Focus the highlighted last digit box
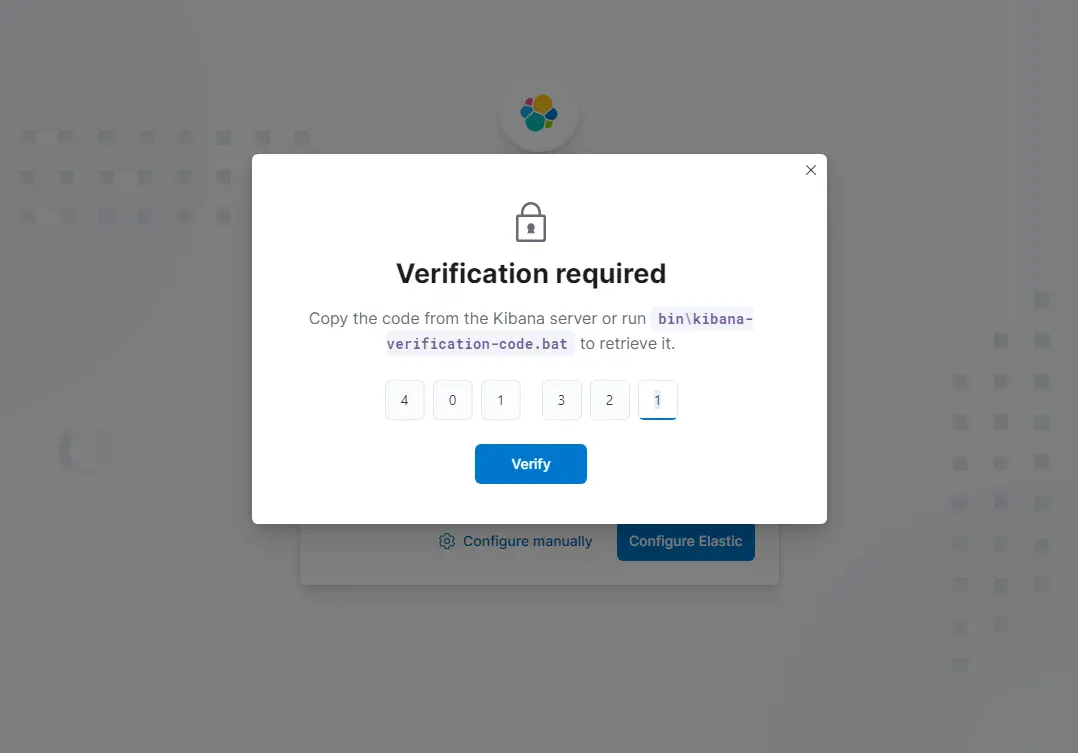This screenshot has width=1078, height=753. (657, 399)
